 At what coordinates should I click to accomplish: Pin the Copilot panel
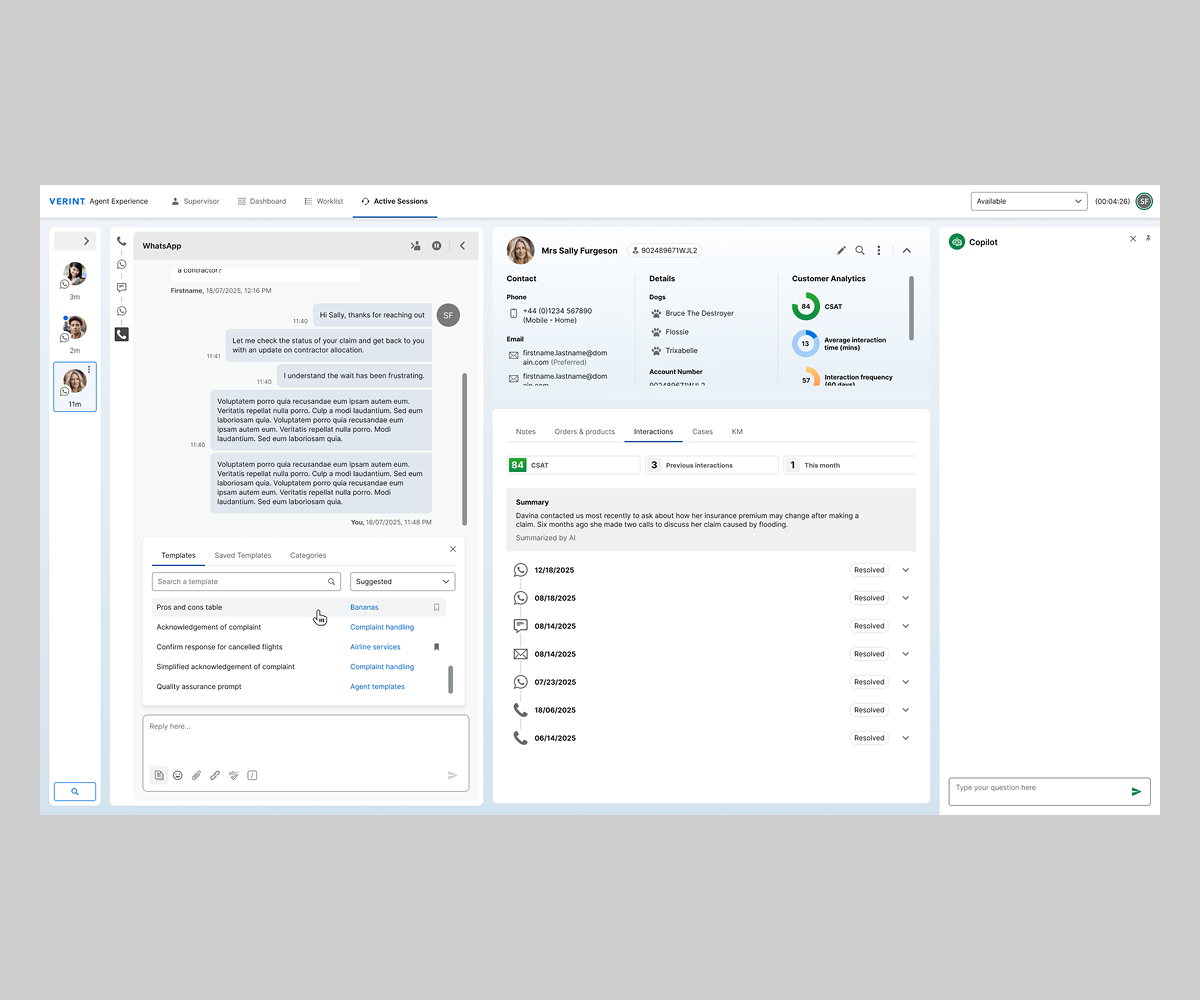click(x=1148, y=239)
